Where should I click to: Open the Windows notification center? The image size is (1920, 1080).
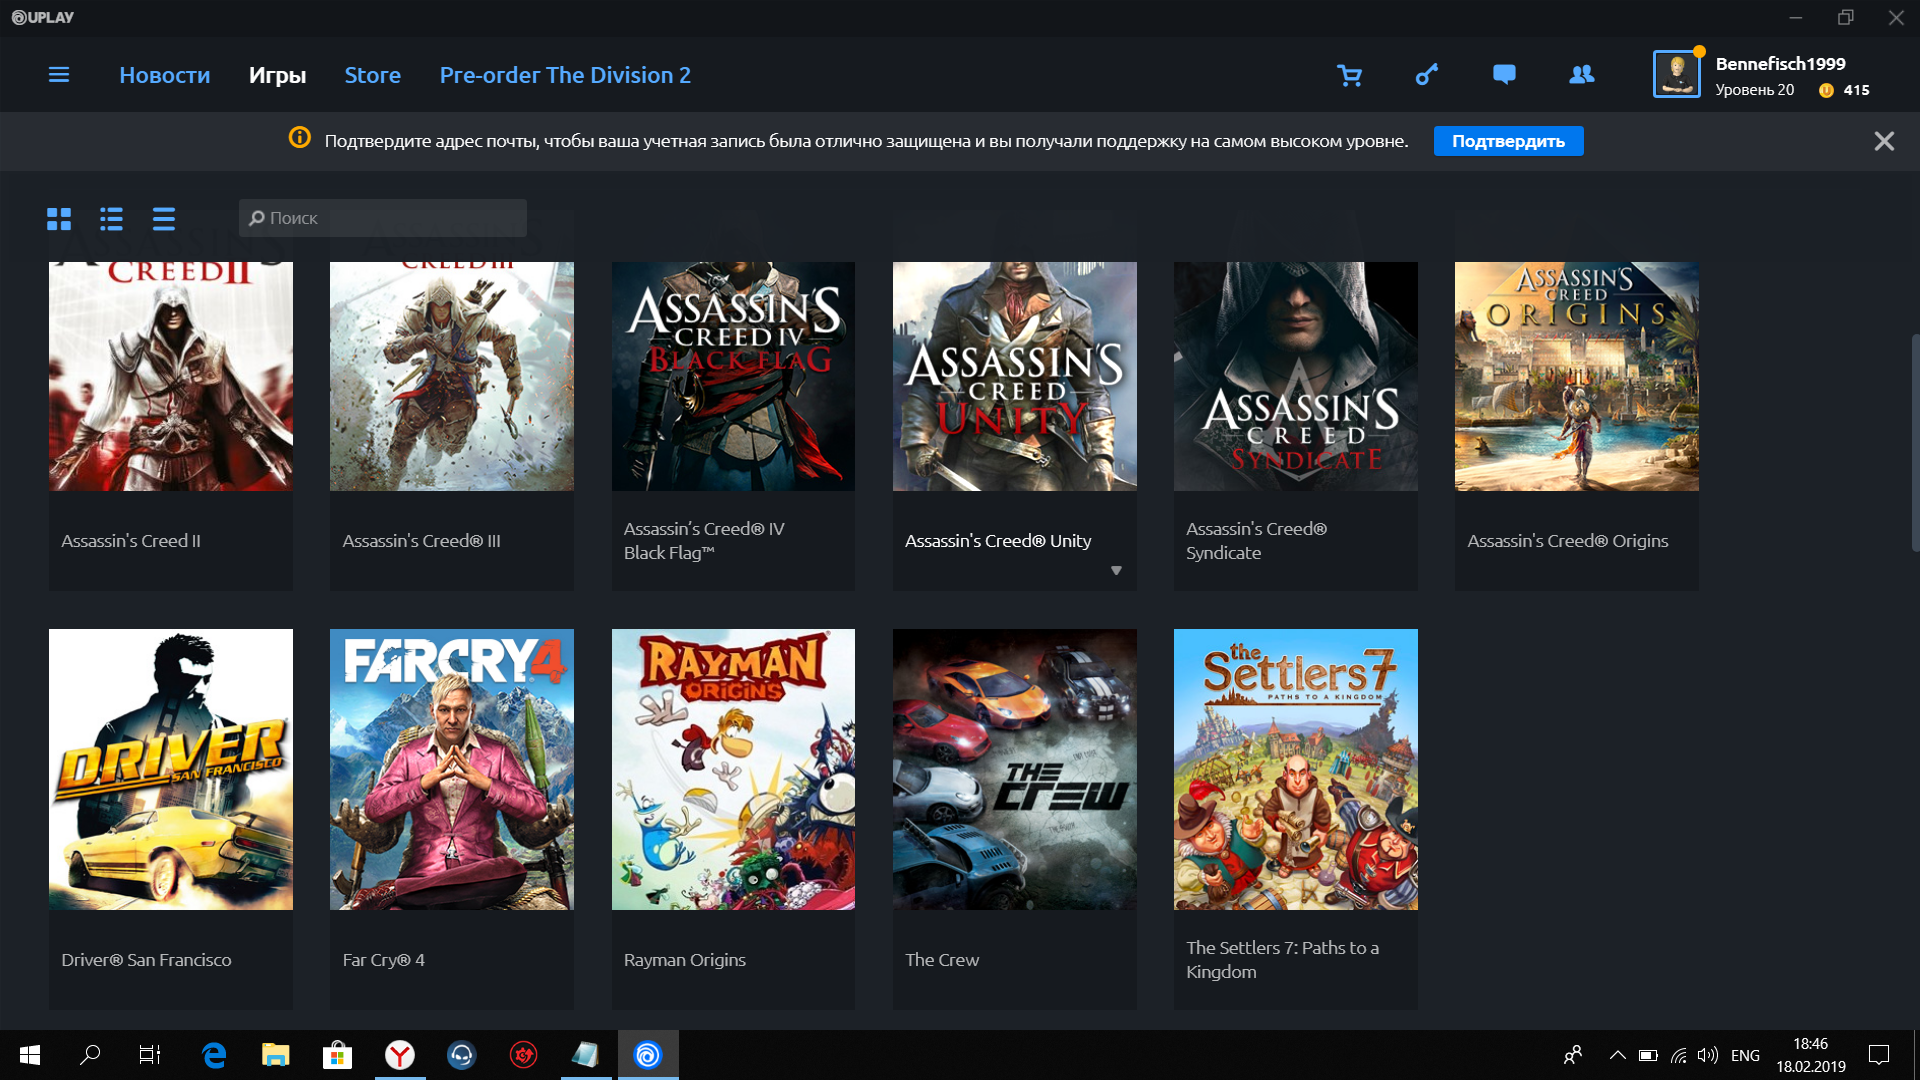(x=1879, y=1055)
